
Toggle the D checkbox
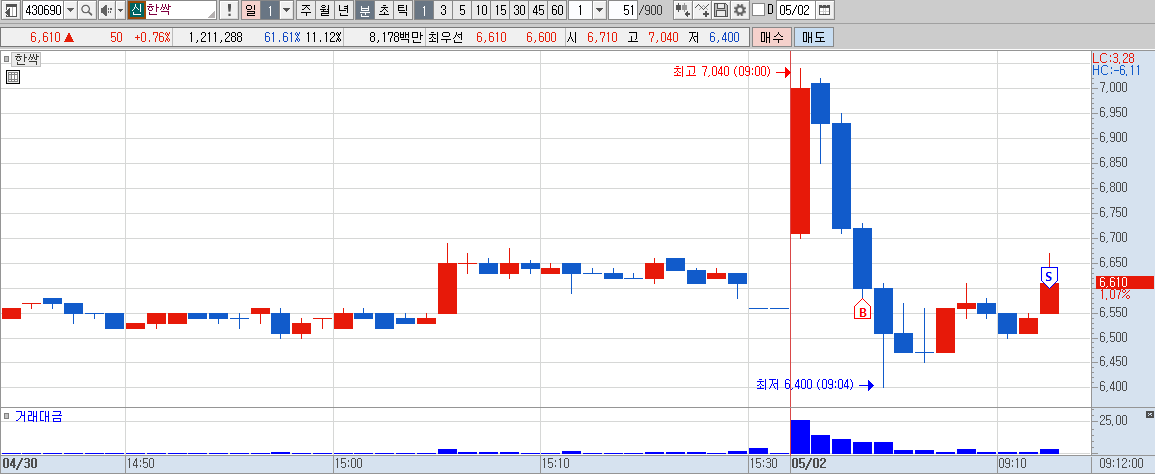coord(758,10)
